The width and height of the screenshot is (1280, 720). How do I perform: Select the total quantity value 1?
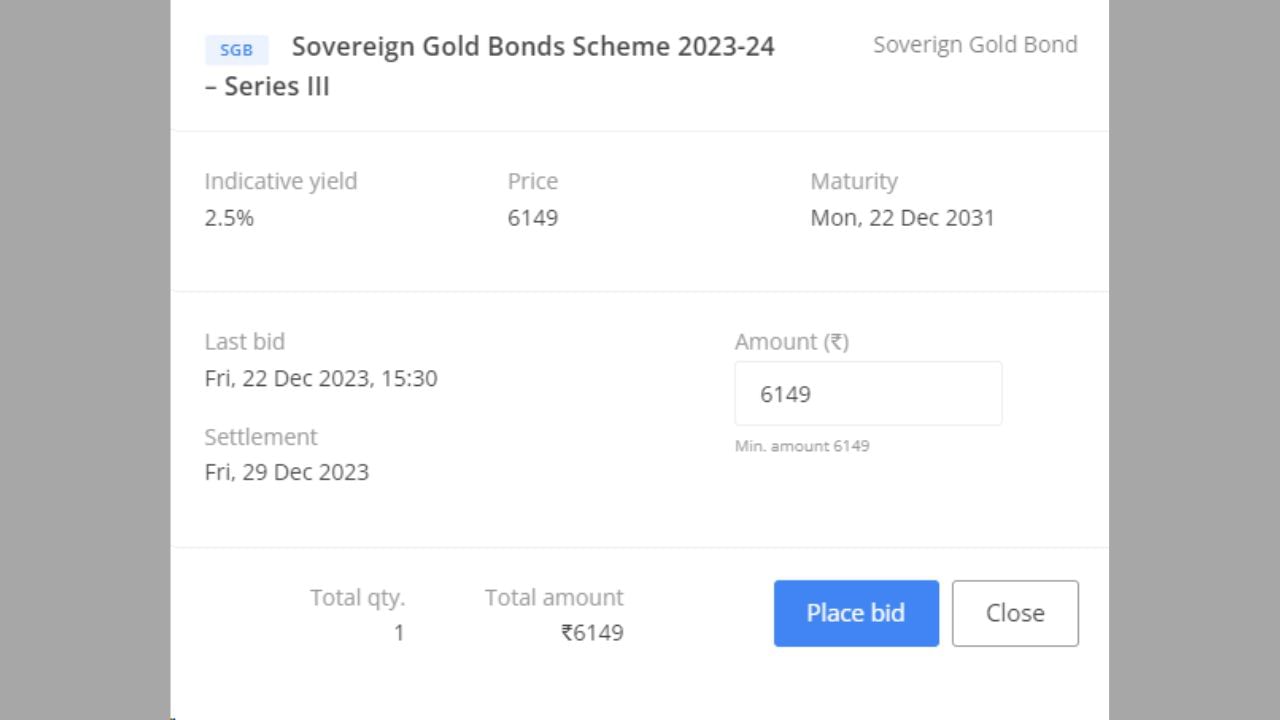(399, 633)
